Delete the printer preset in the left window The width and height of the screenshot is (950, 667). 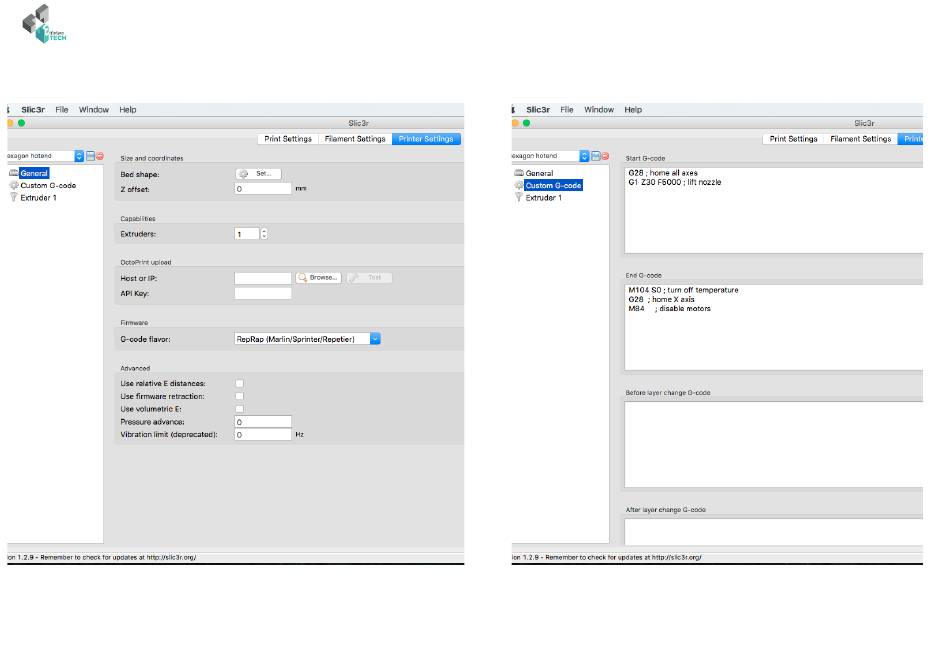point(100,156)
